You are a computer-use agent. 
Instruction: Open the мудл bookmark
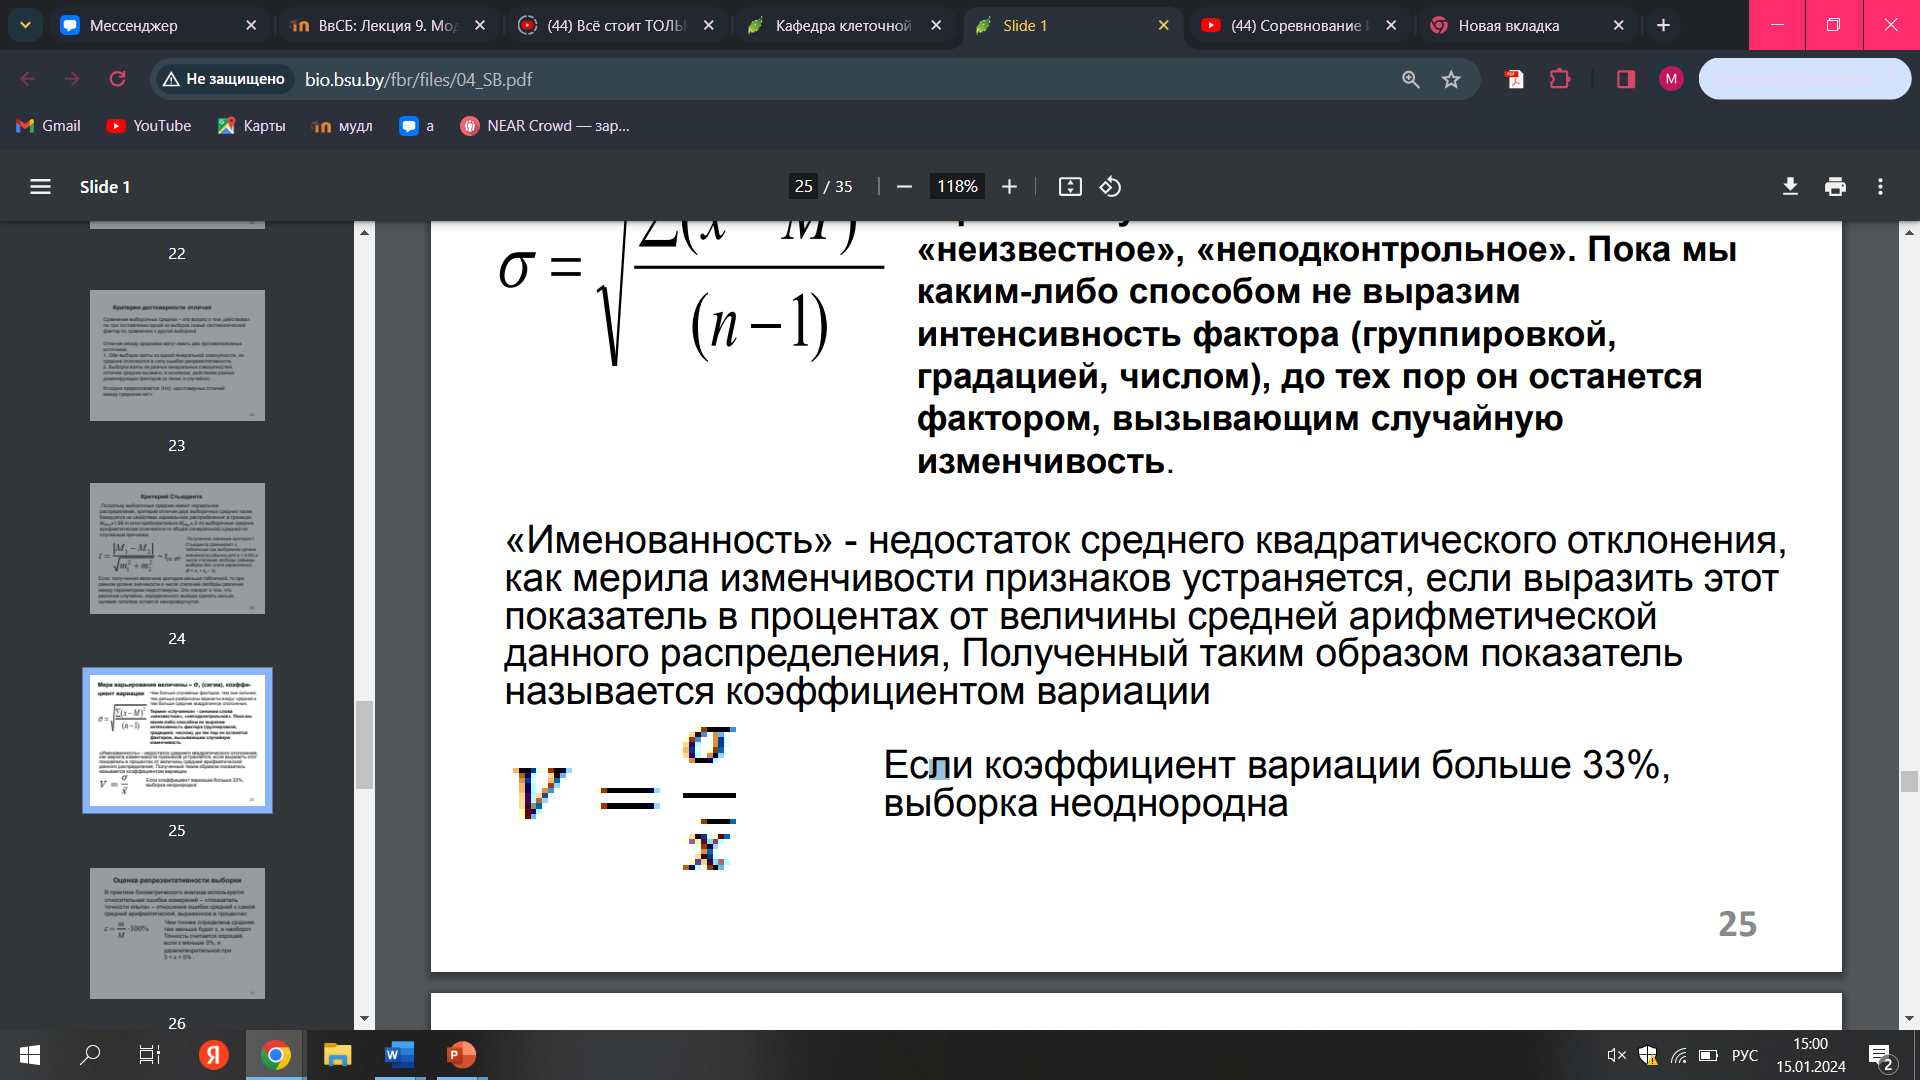pyautogui.click(x=342, y=126)
